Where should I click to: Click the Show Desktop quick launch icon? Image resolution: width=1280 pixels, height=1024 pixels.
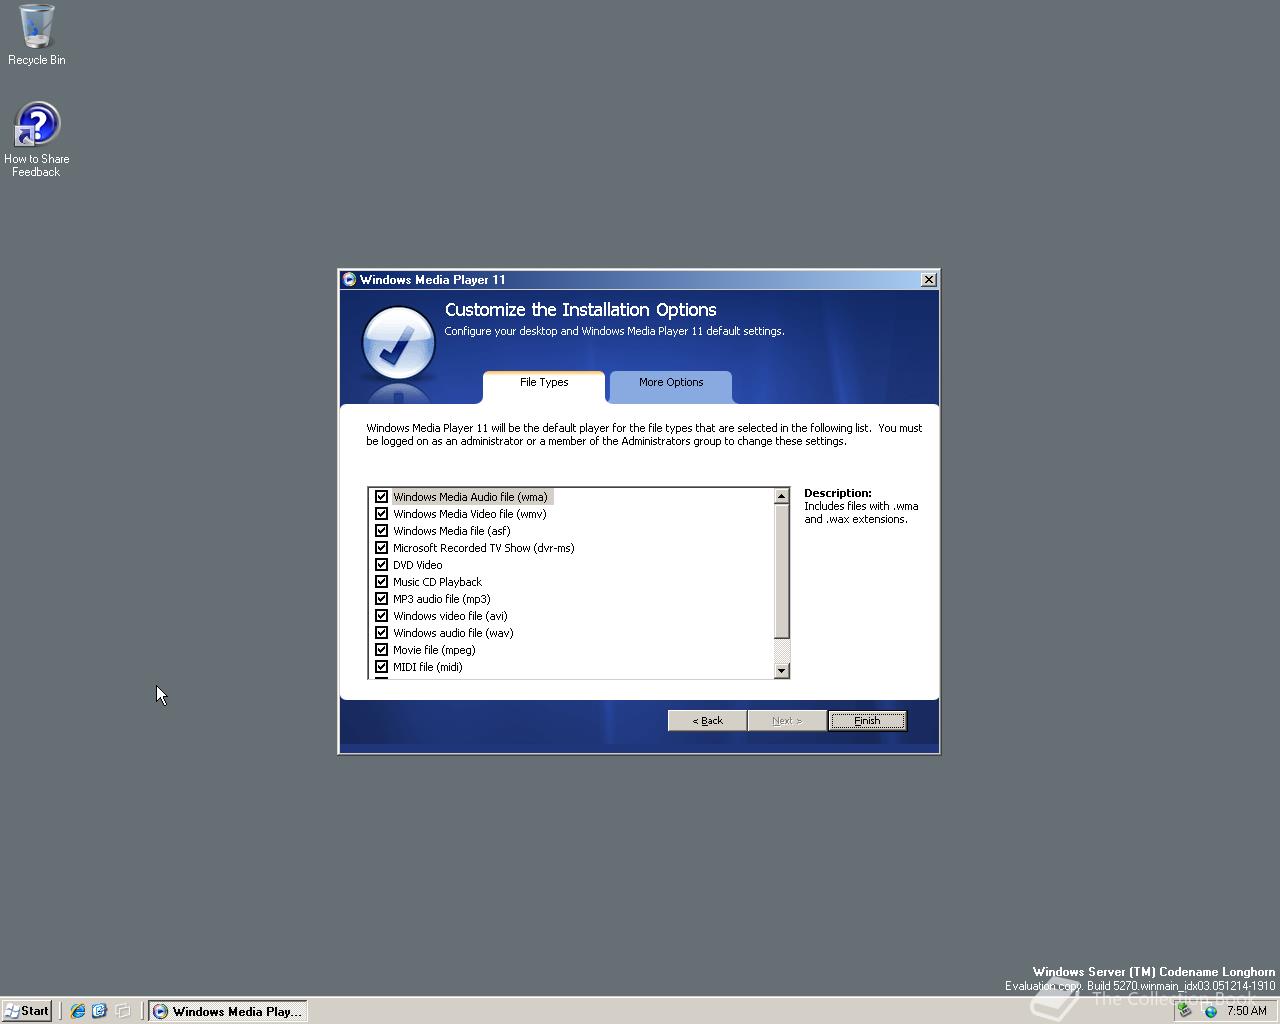122,1011
